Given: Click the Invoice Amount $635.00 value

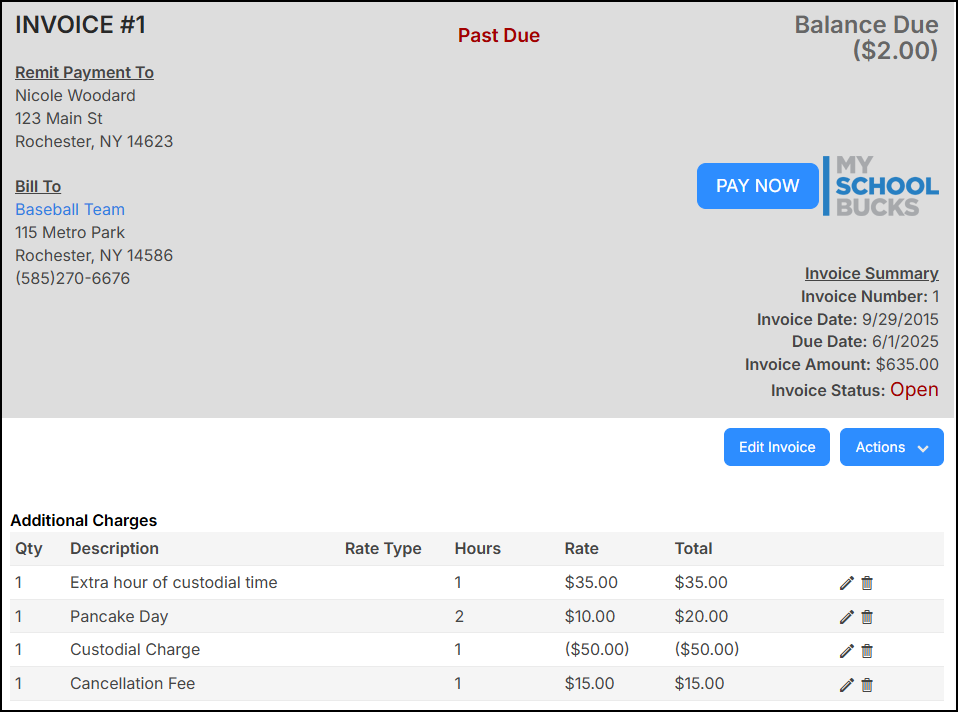Looking at the screenshot, I should click(907, 364).
